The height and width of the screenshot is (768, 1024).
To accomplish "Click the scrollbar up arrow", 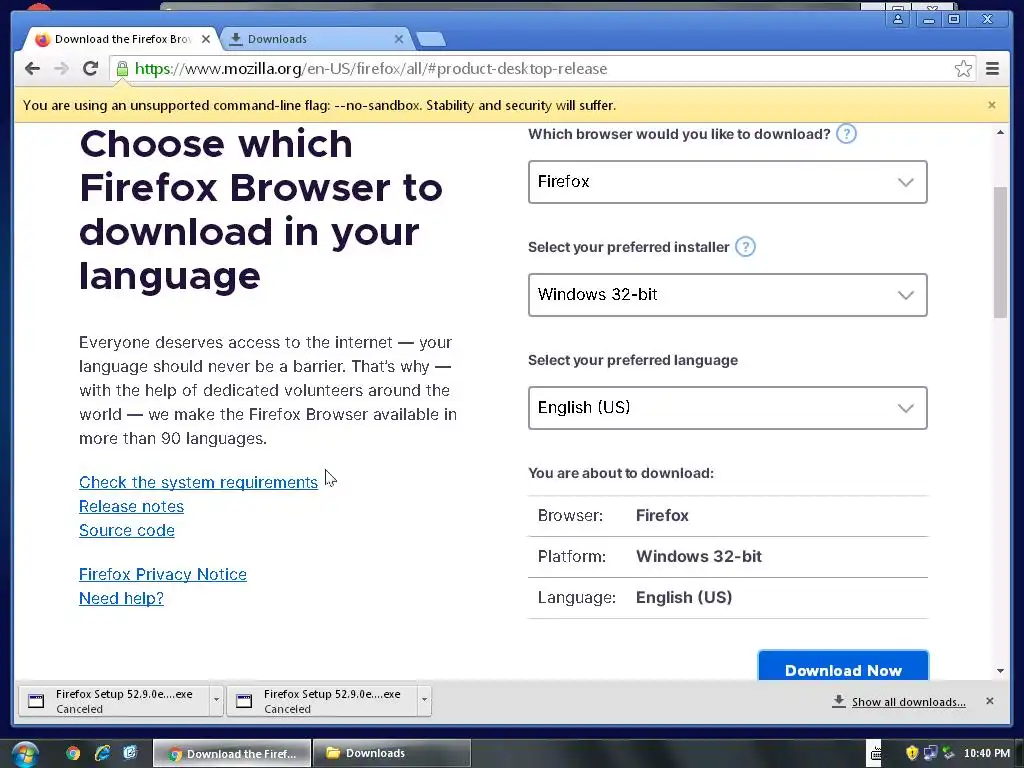I will [1000, 133].
